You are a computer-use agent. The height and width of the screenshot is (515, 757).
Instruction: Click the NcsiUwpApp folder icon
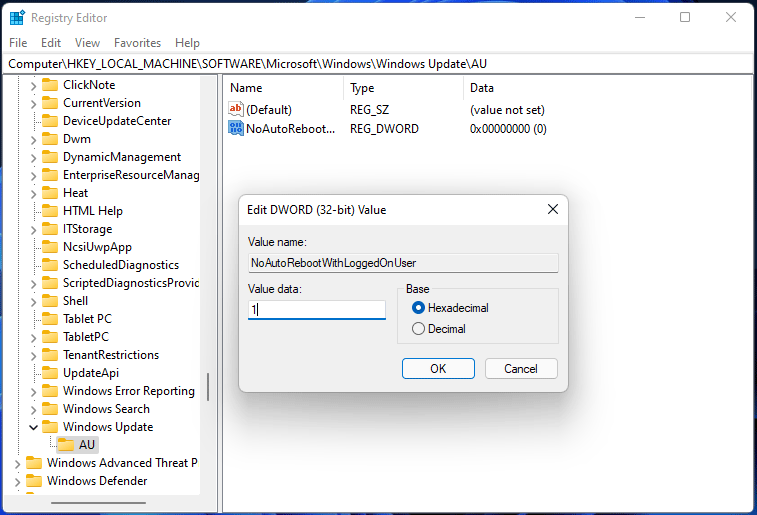pyautogui.click(x=50, y=247)
